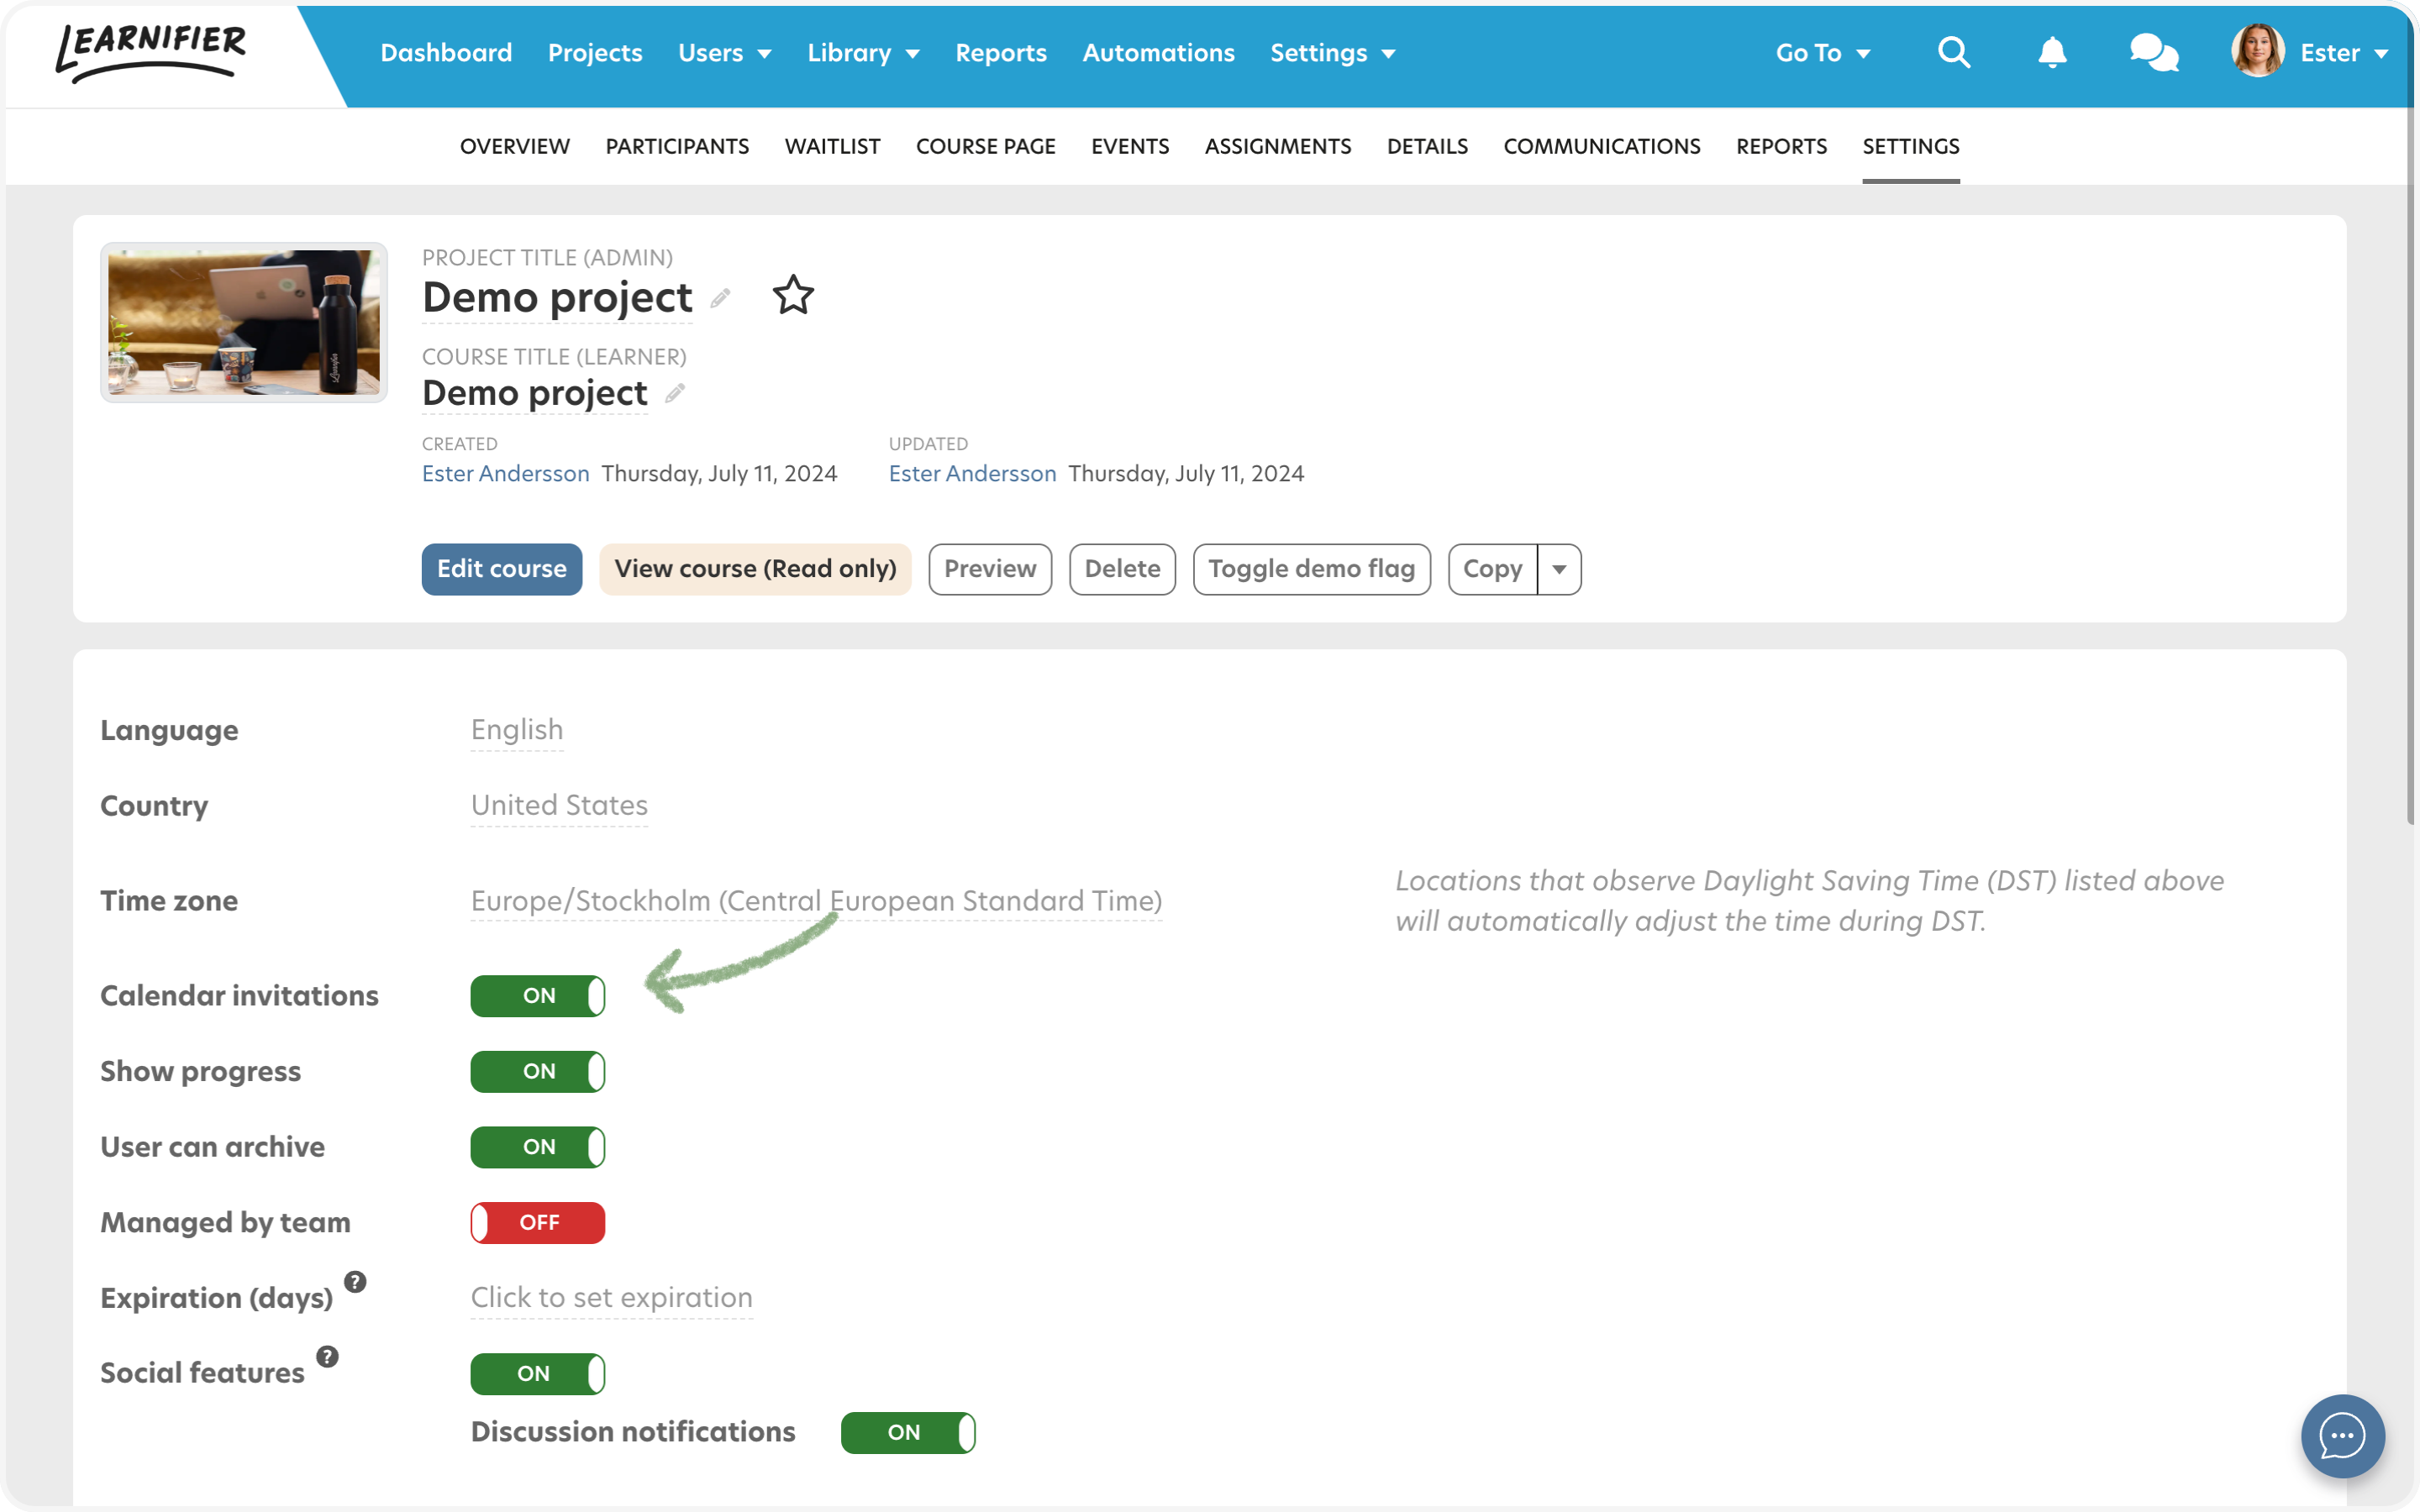Click to set expiration
The height and width of the screenshot is (1512, 2420).
click(x=612, y=1298)
